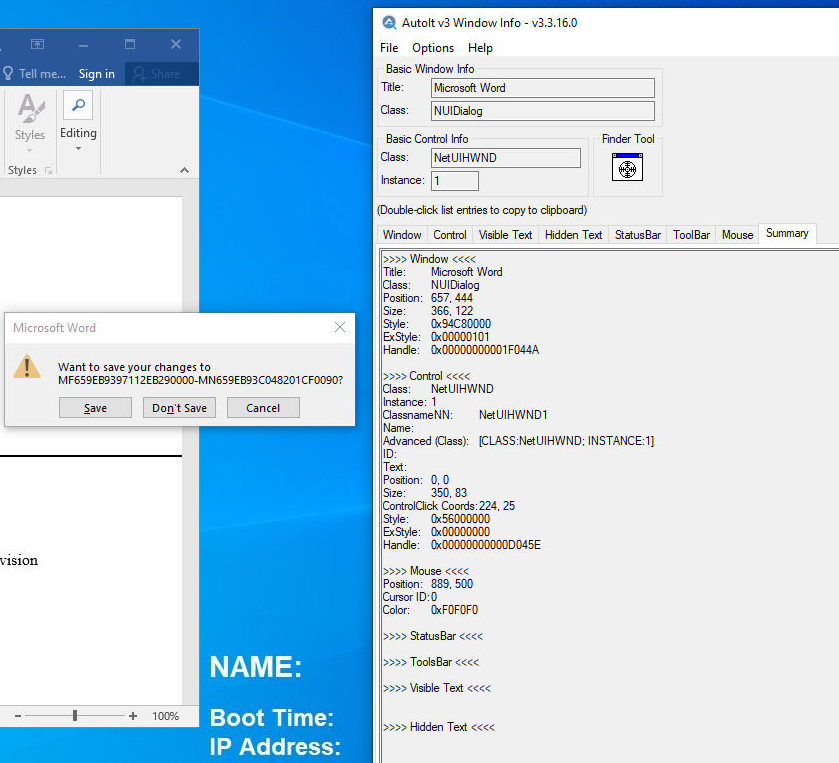Image resolution: width=839 pixels, height=763 pixels.
Task: Click the zoom slider handle in Word
Action: pyautogui.click(x=75, y=716)
